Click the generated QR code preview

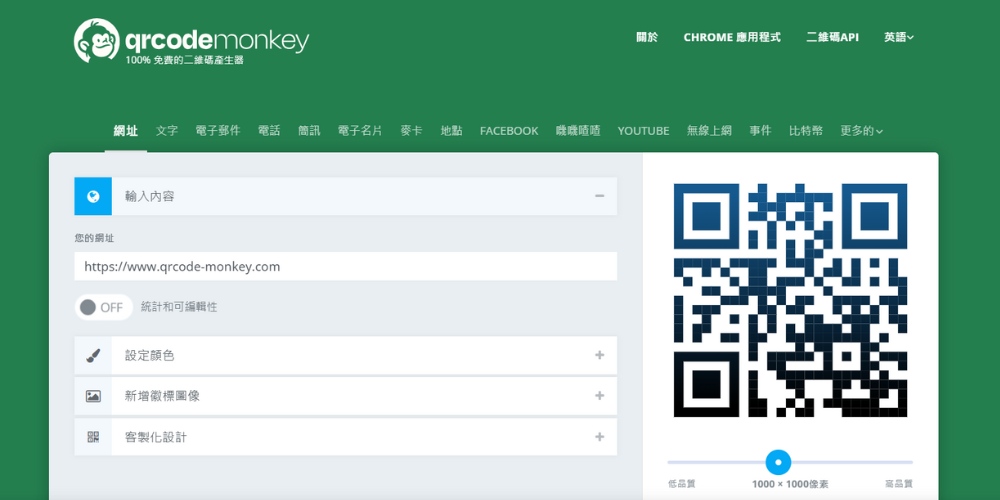(x=790, y=300)
